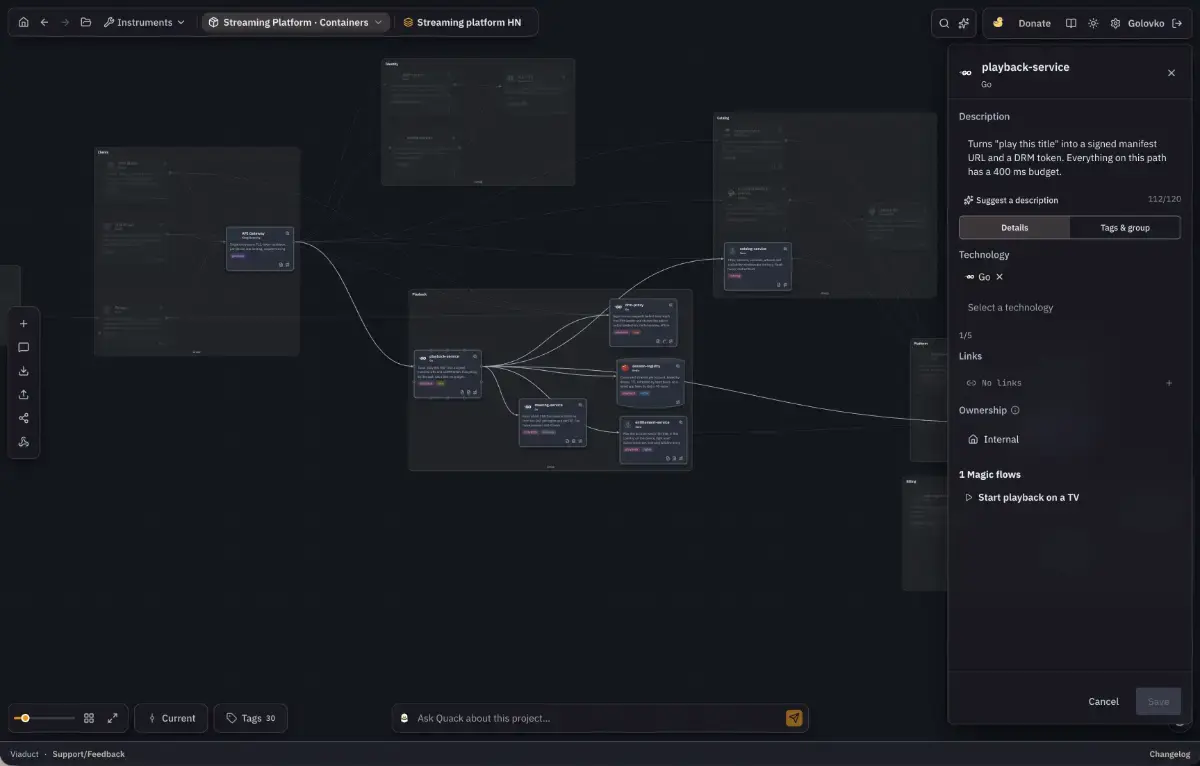Click the Cancel button

coord(1103,701)
